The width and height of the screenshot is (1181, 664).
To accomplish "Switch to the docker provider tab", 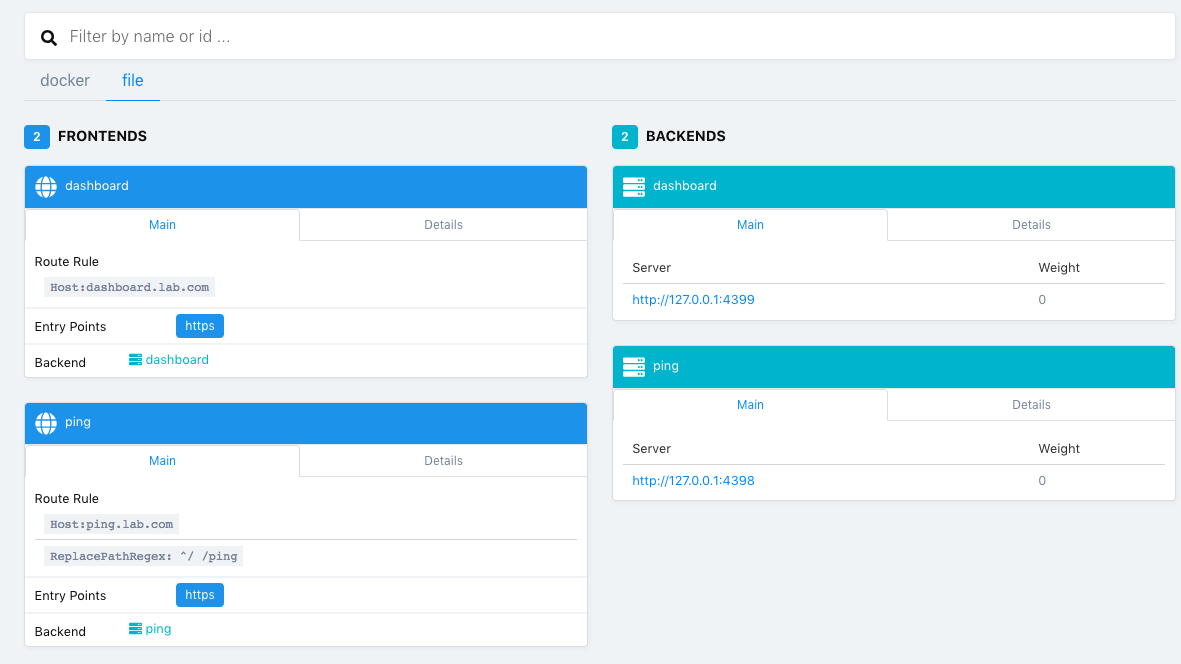I will tap(65, 81).
